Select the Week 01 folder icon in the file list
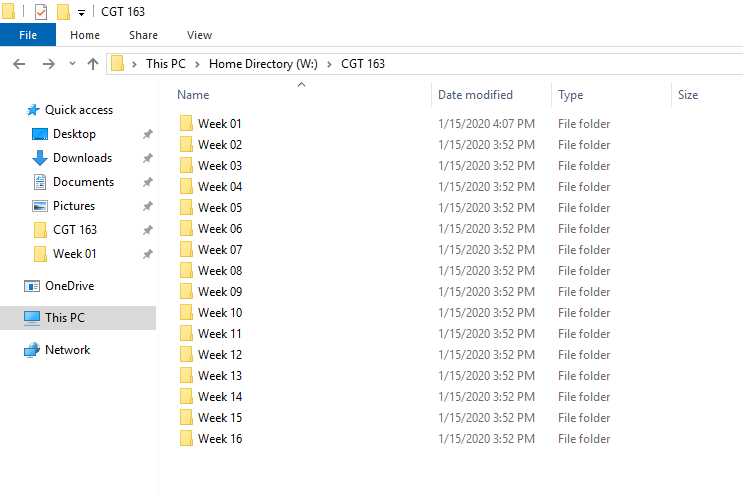Image resolution: width=743 pixels, height=496 pixels. tap(186, 123)
